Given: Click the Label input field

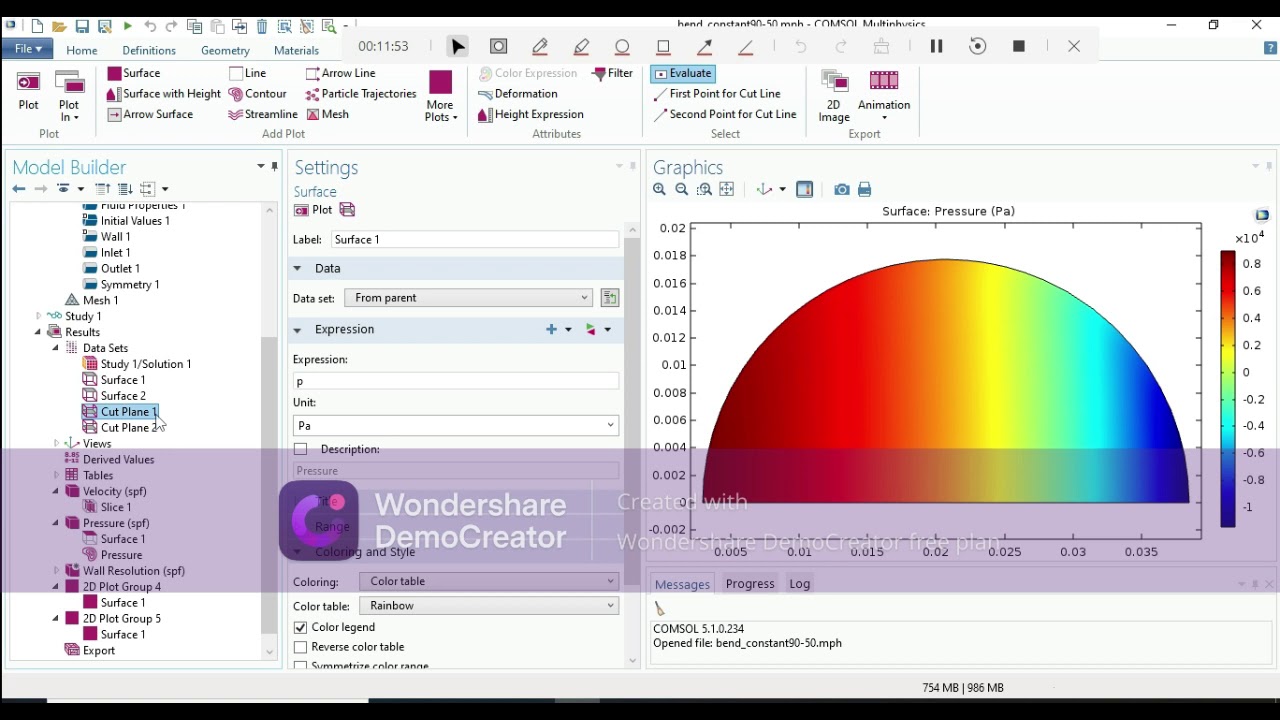Looking at the screenshot, I should coord(475,240).
